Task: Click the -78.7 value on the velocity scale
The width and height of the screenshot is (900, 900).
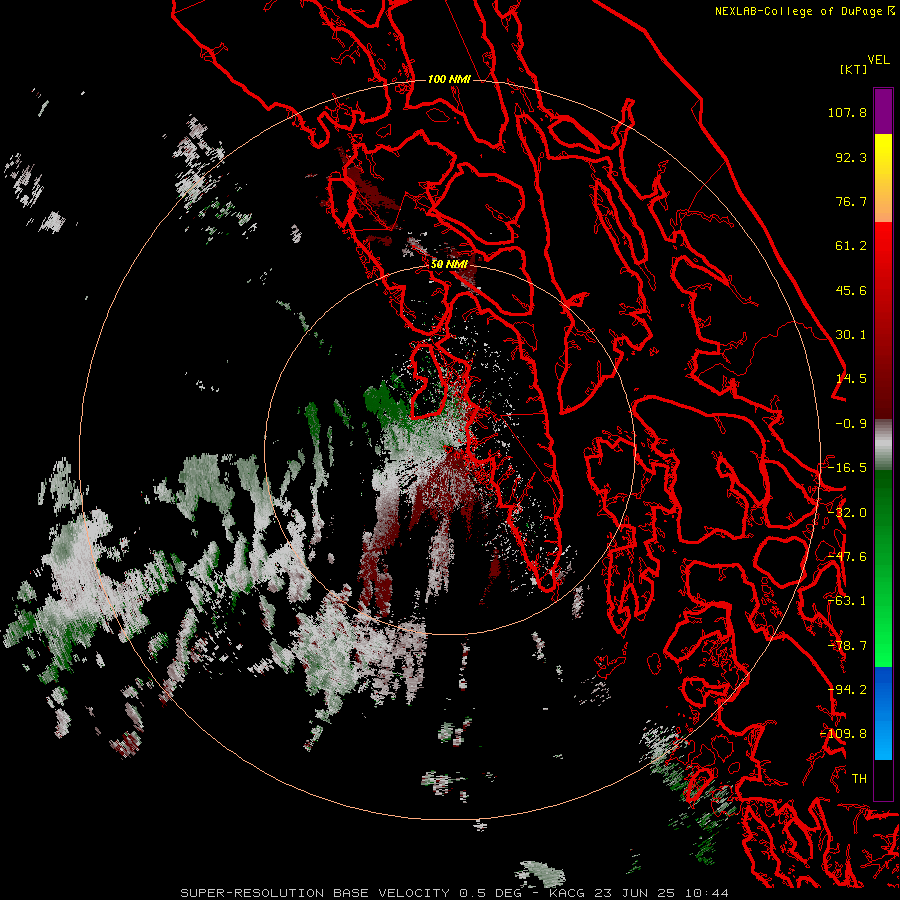Action: (x=847, y=646)
